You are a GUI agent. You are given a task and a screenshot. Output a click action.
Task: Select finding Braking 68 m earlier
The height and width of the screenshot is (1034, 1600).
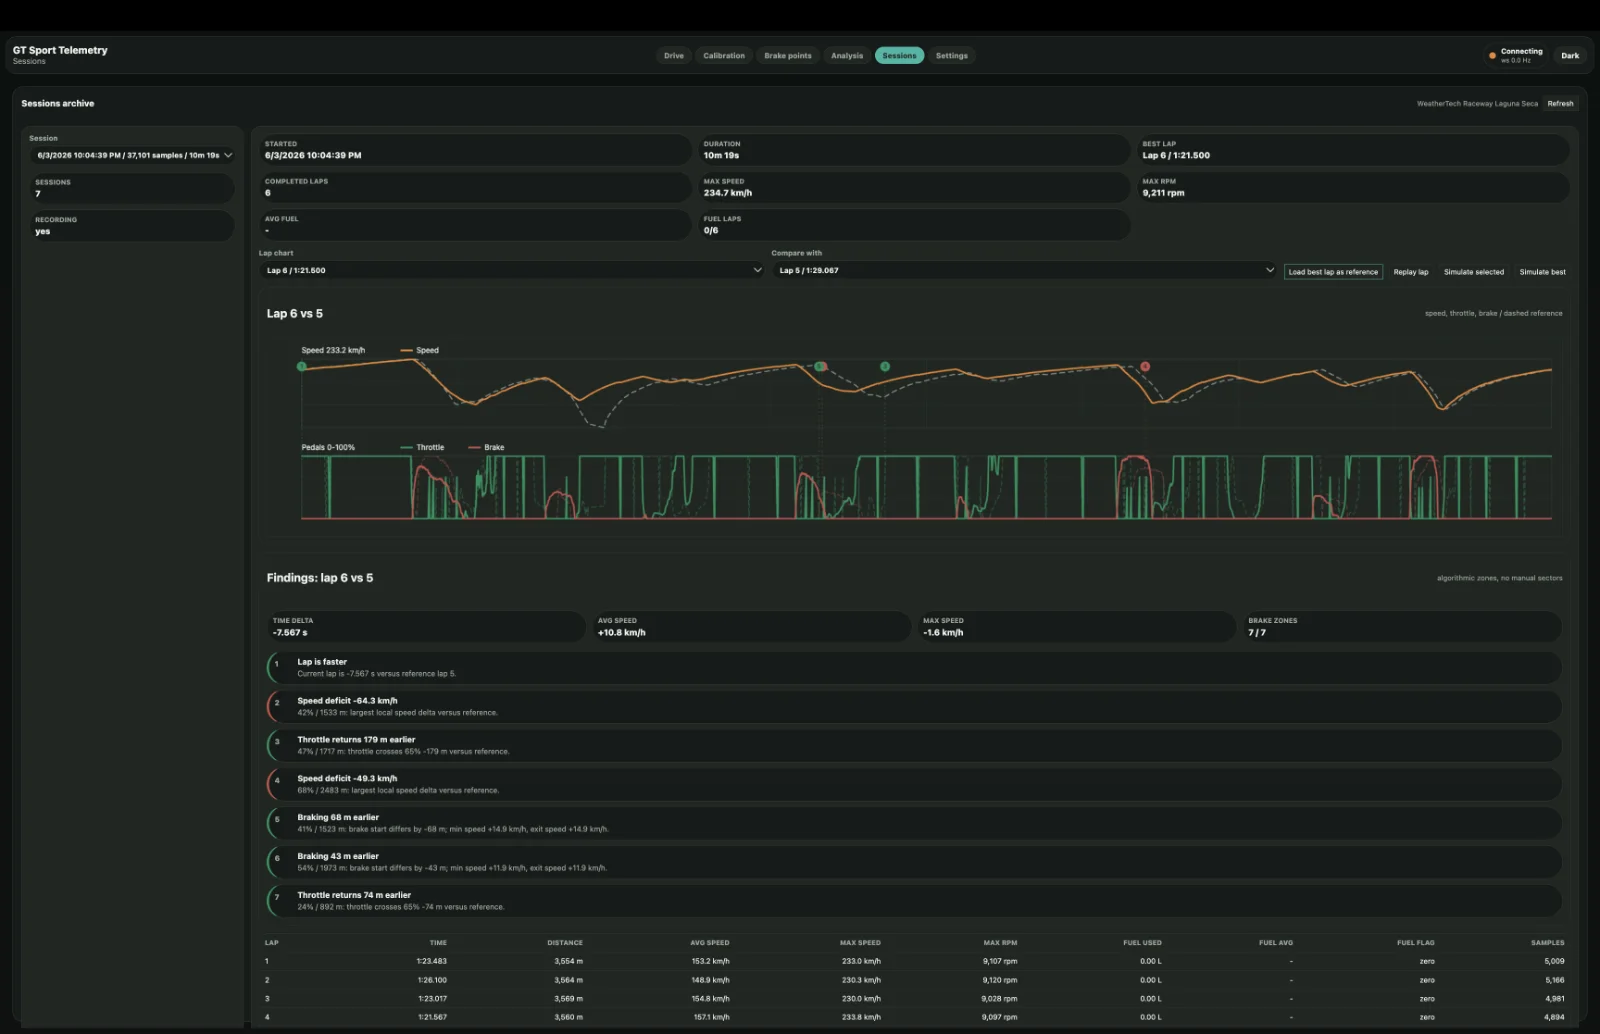tap(914, 823)
